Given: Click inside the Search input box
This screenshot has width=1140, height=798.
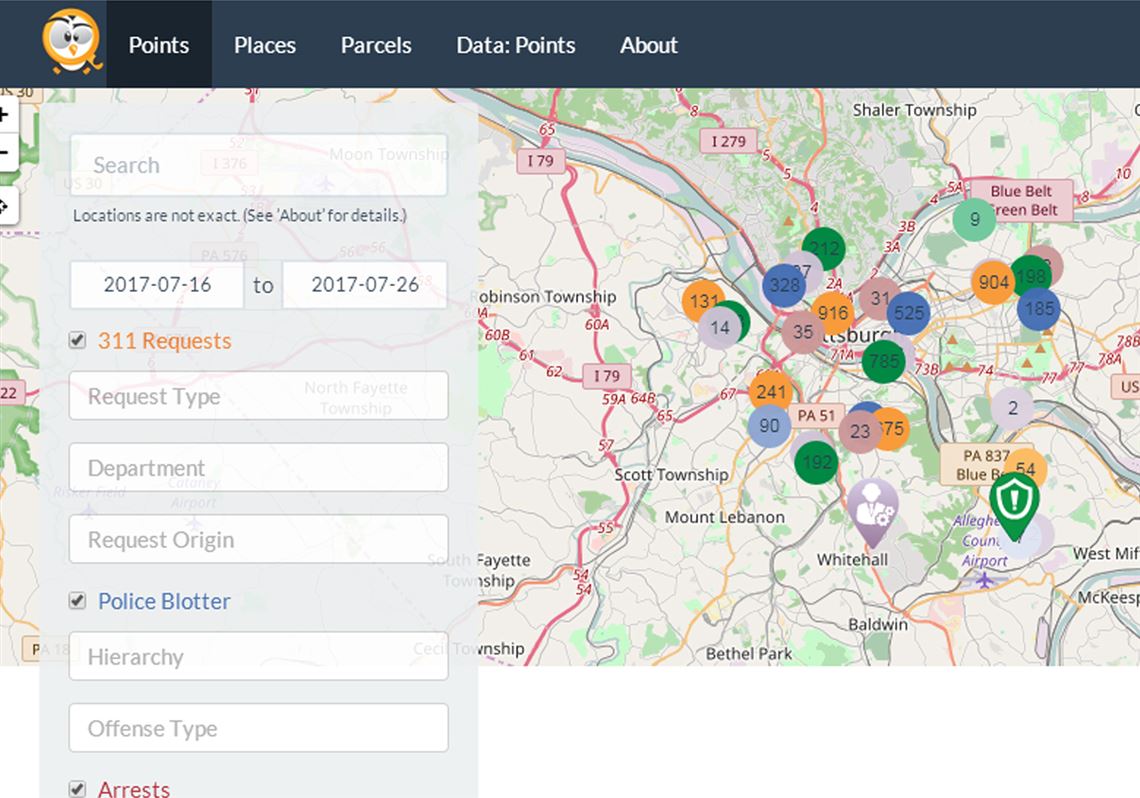Looking at the screenshot, I should coord(258,165).
